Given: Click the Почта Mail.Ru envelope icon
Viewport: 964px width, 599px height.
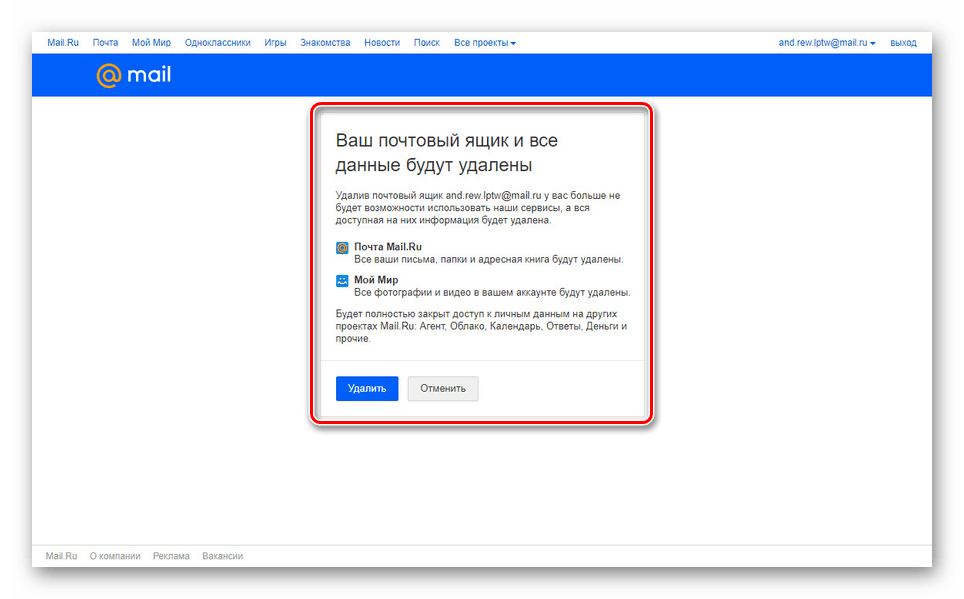Looking at the screenshot, I should click(x=342, y=247).
